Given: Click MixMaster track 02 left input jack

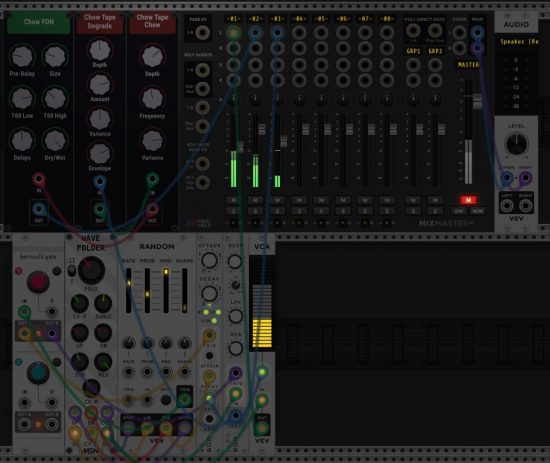Looking at the screenshot, I should click(x=255, y=33).
